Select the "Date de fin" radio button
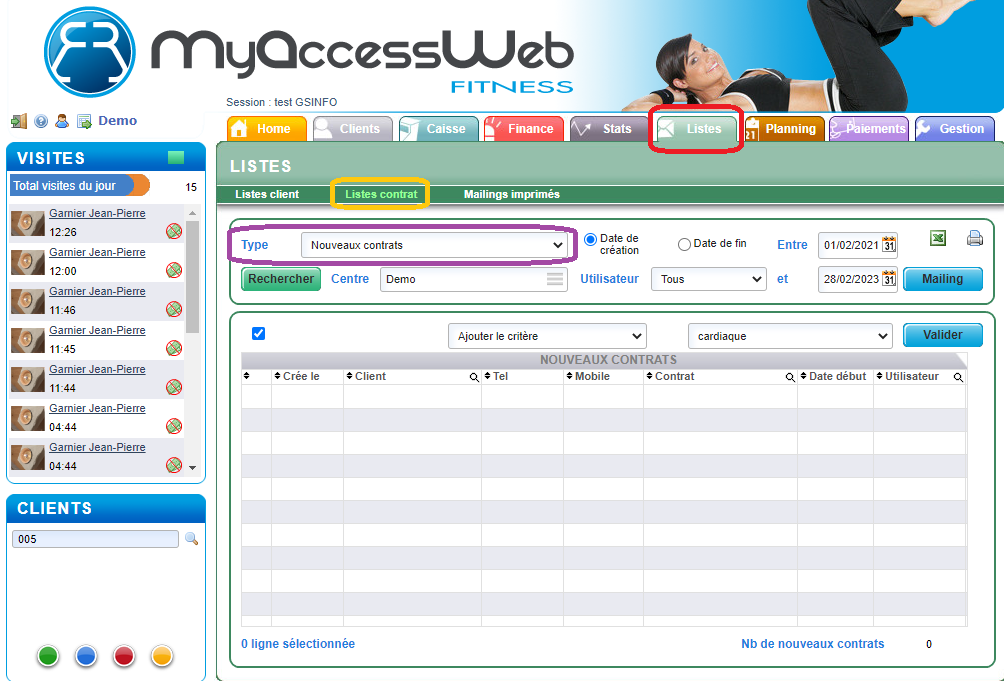1004x681 pixels. [684, 244]
